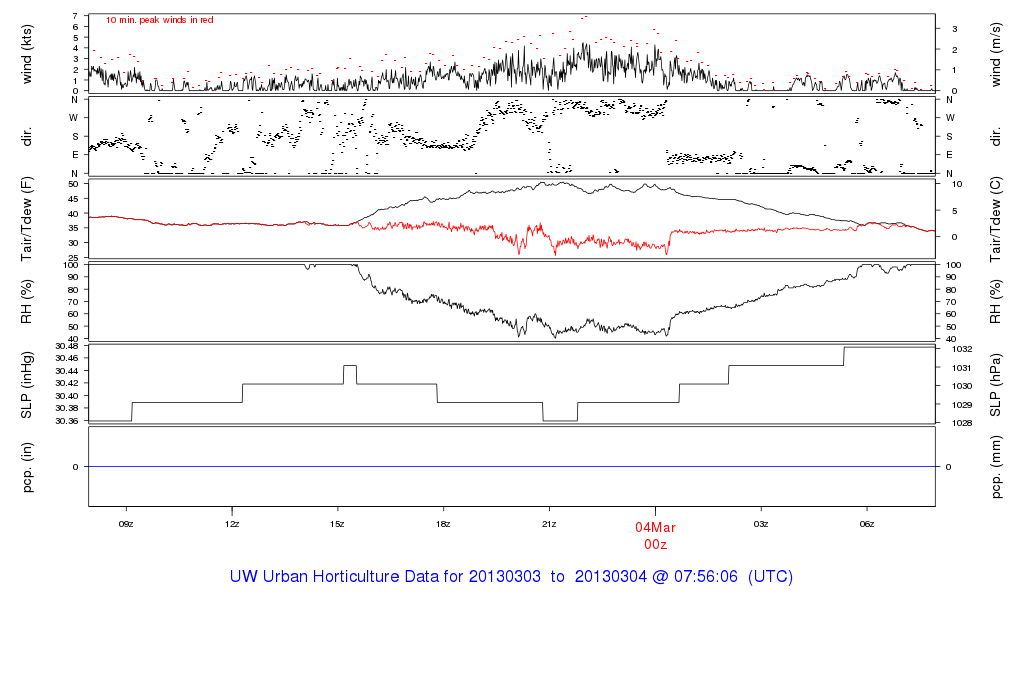This screenshot has width=1024, height=700.
Task: Click the "pcp. (mm)" axis label
Action: click(x=995, y=468)
